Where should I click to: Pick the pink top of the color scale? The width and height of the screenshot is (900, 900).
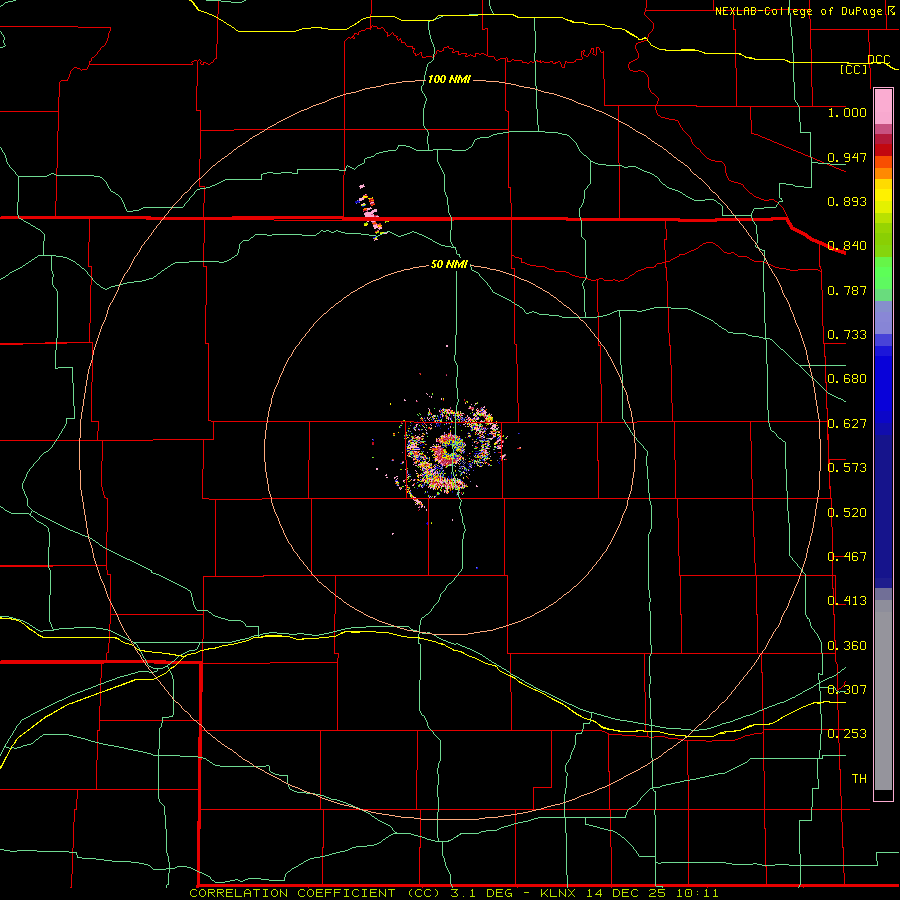click(x=883, y=107)
